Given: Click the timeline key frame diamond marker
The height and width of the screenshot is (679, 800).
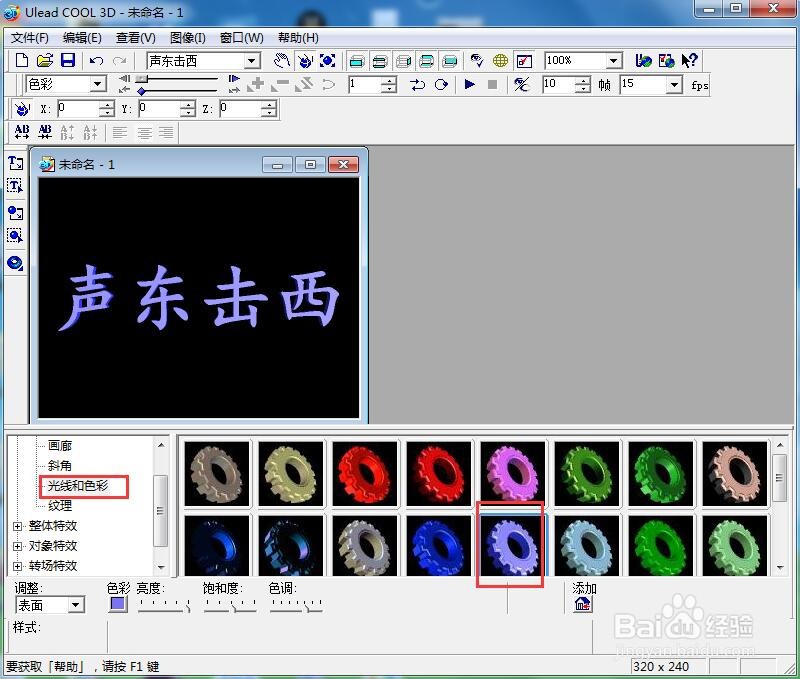Looking at the screenshot, I should coord(141,91).
